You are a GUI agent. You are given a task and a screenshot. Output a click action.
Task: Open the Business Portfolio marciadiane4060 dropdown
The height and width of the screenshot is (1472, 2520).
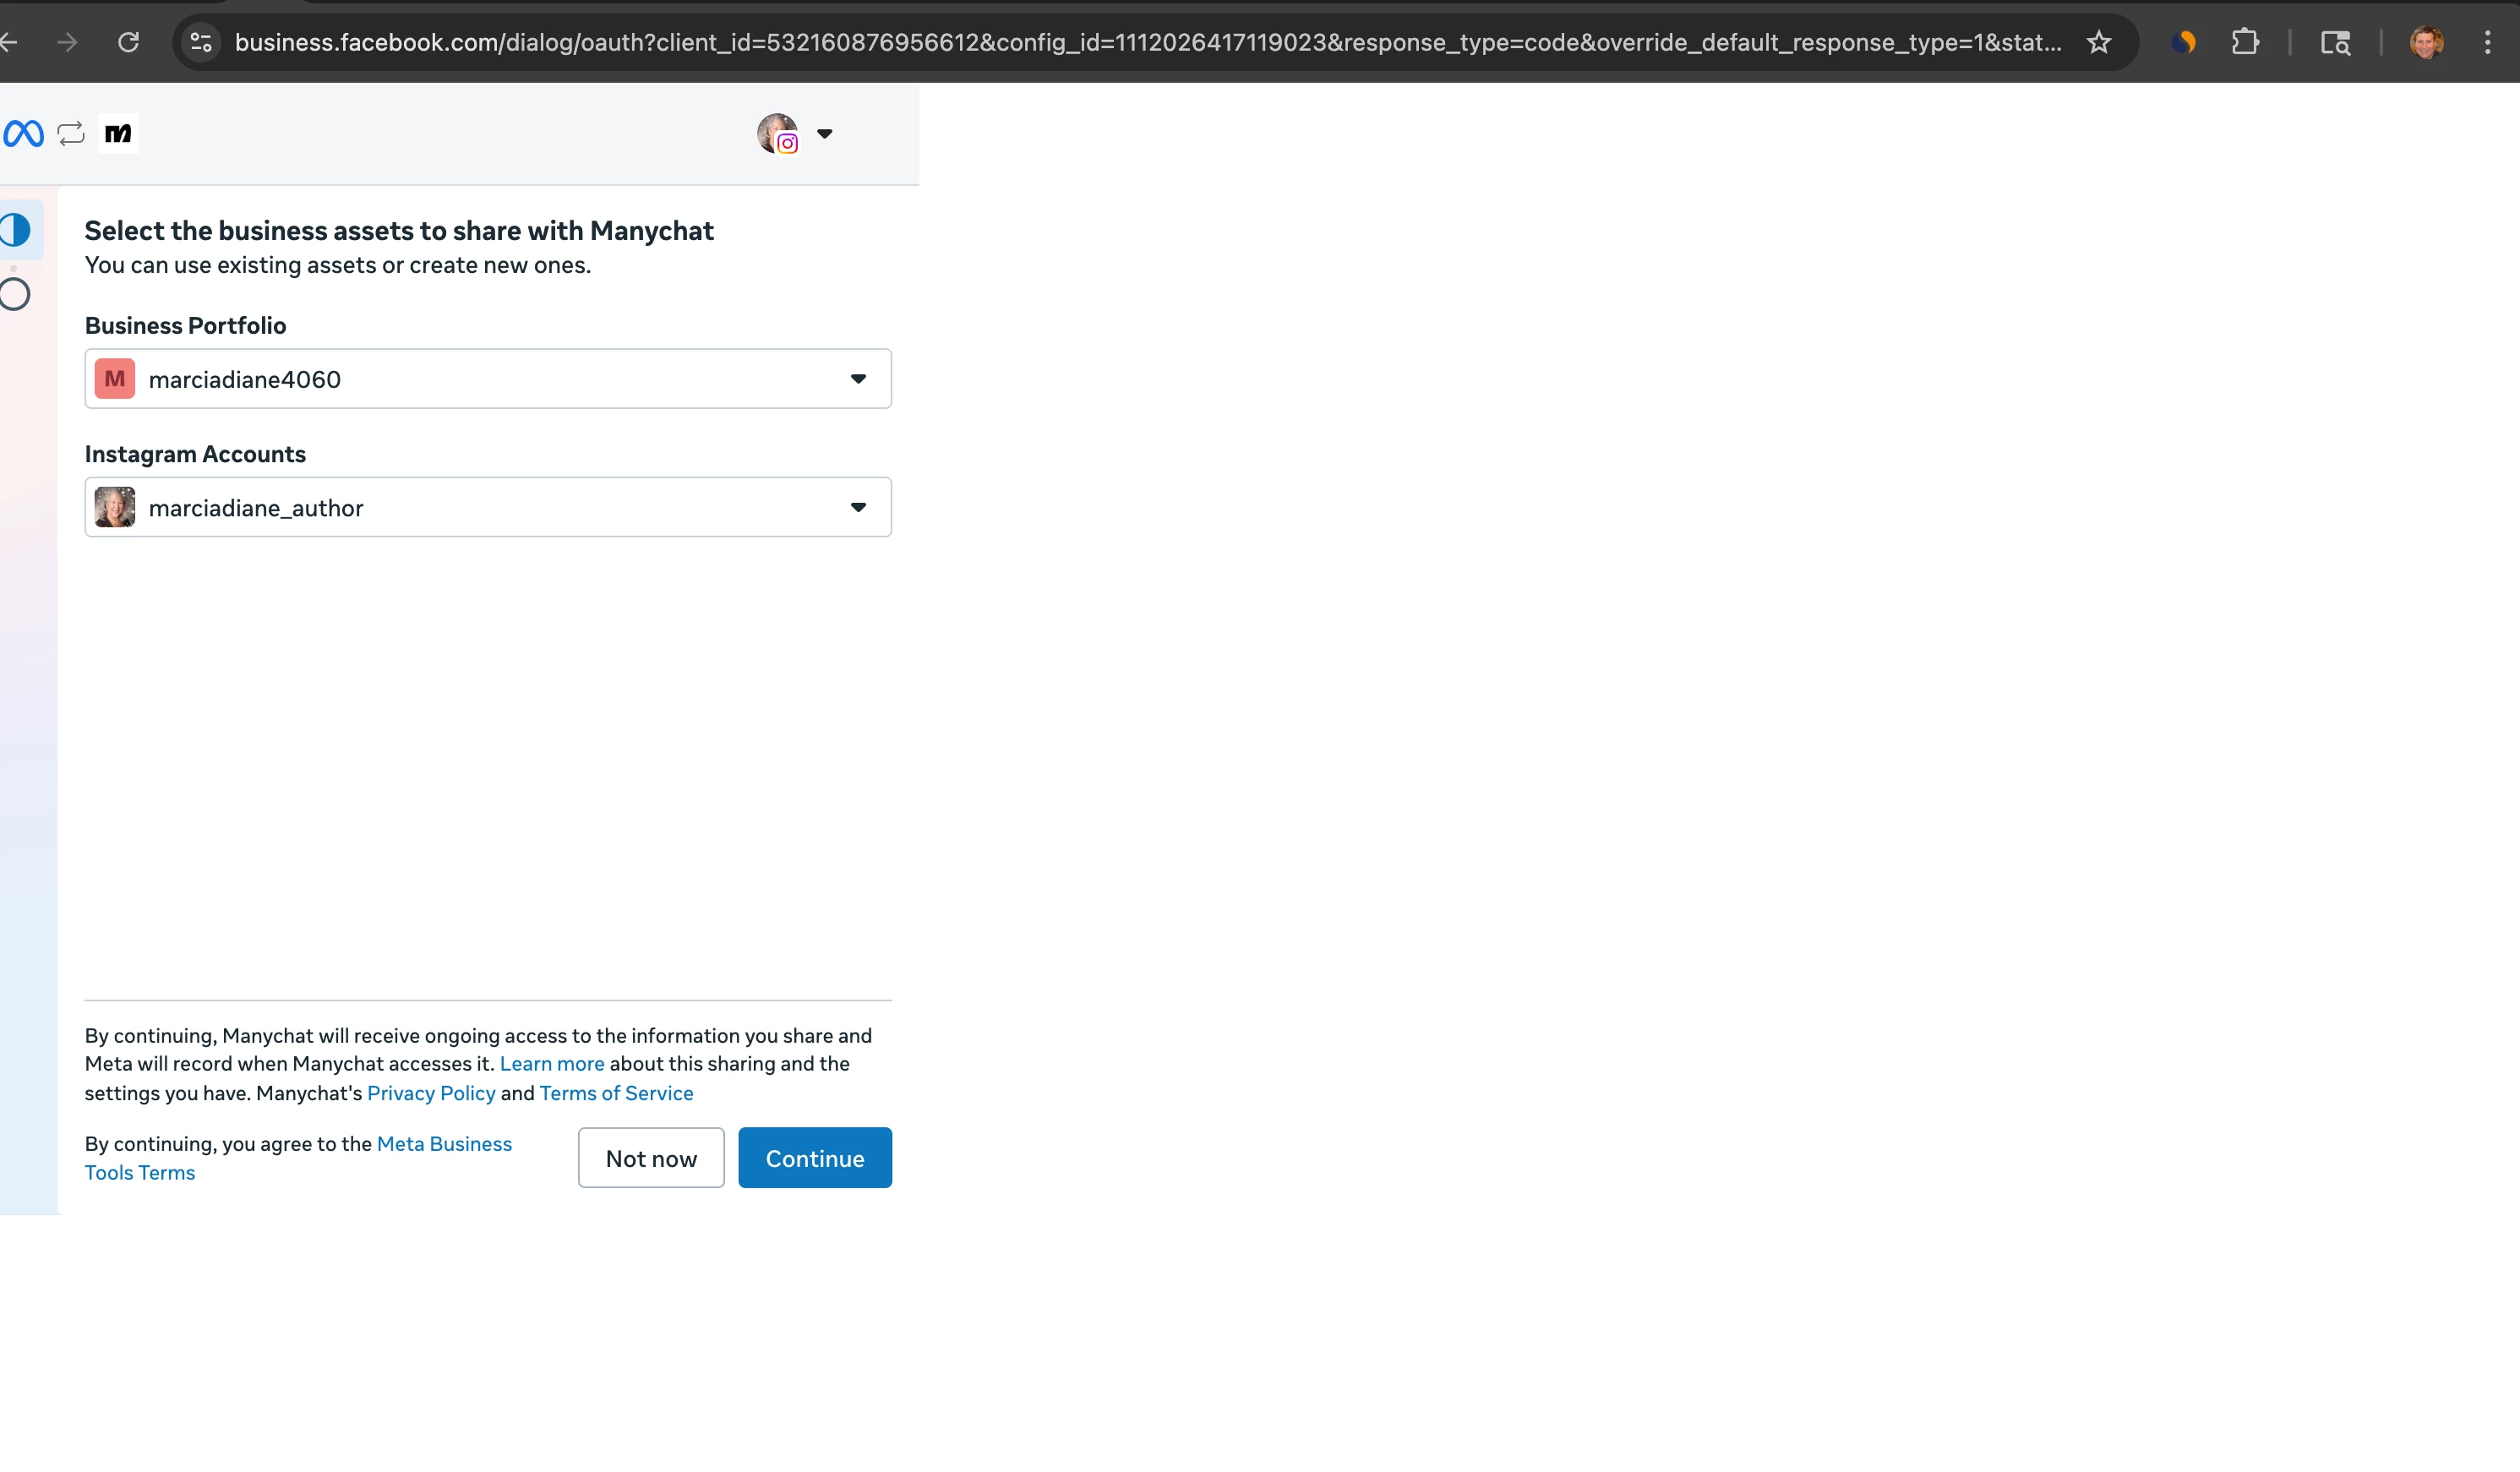click(488, 379)
